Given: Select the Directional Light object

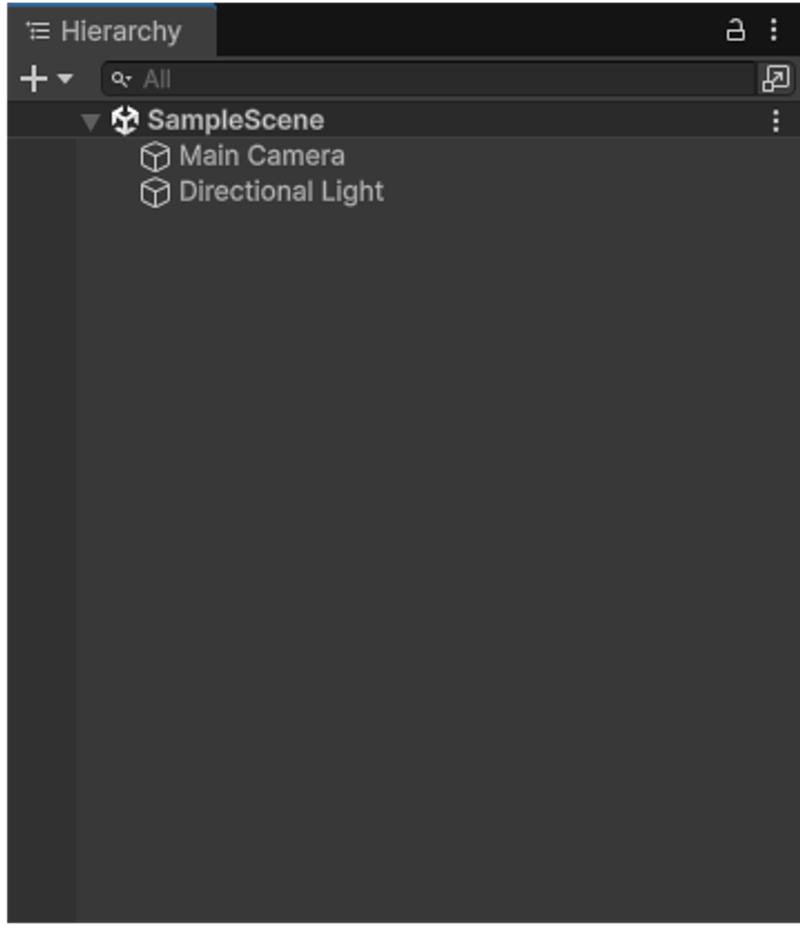Looking at the screenshot, I should click(x=281, y=193).
